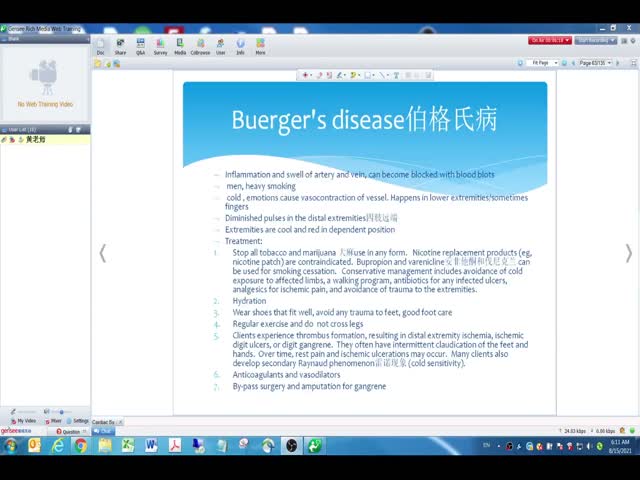This screenshot has height=480, width=640.
Task: Select the red pointer annotation tool
Action: pos(305,76)
